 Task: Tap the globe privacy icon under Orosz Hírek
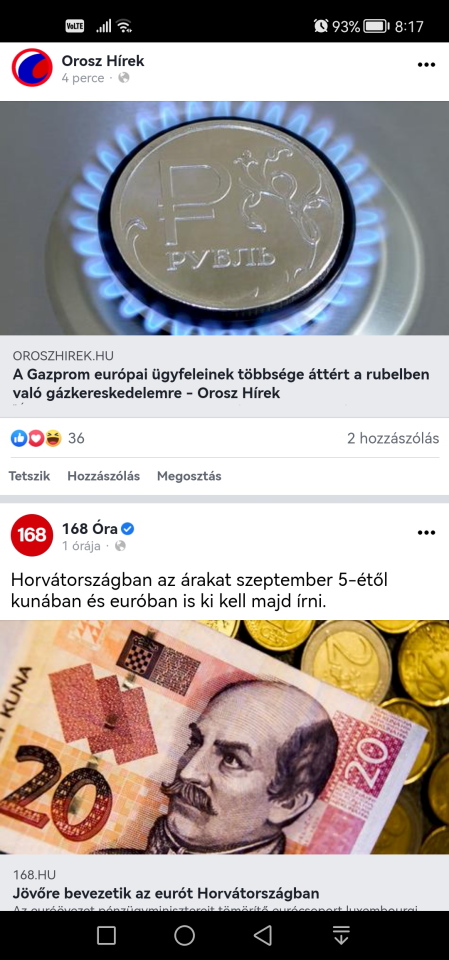[124, 78]
